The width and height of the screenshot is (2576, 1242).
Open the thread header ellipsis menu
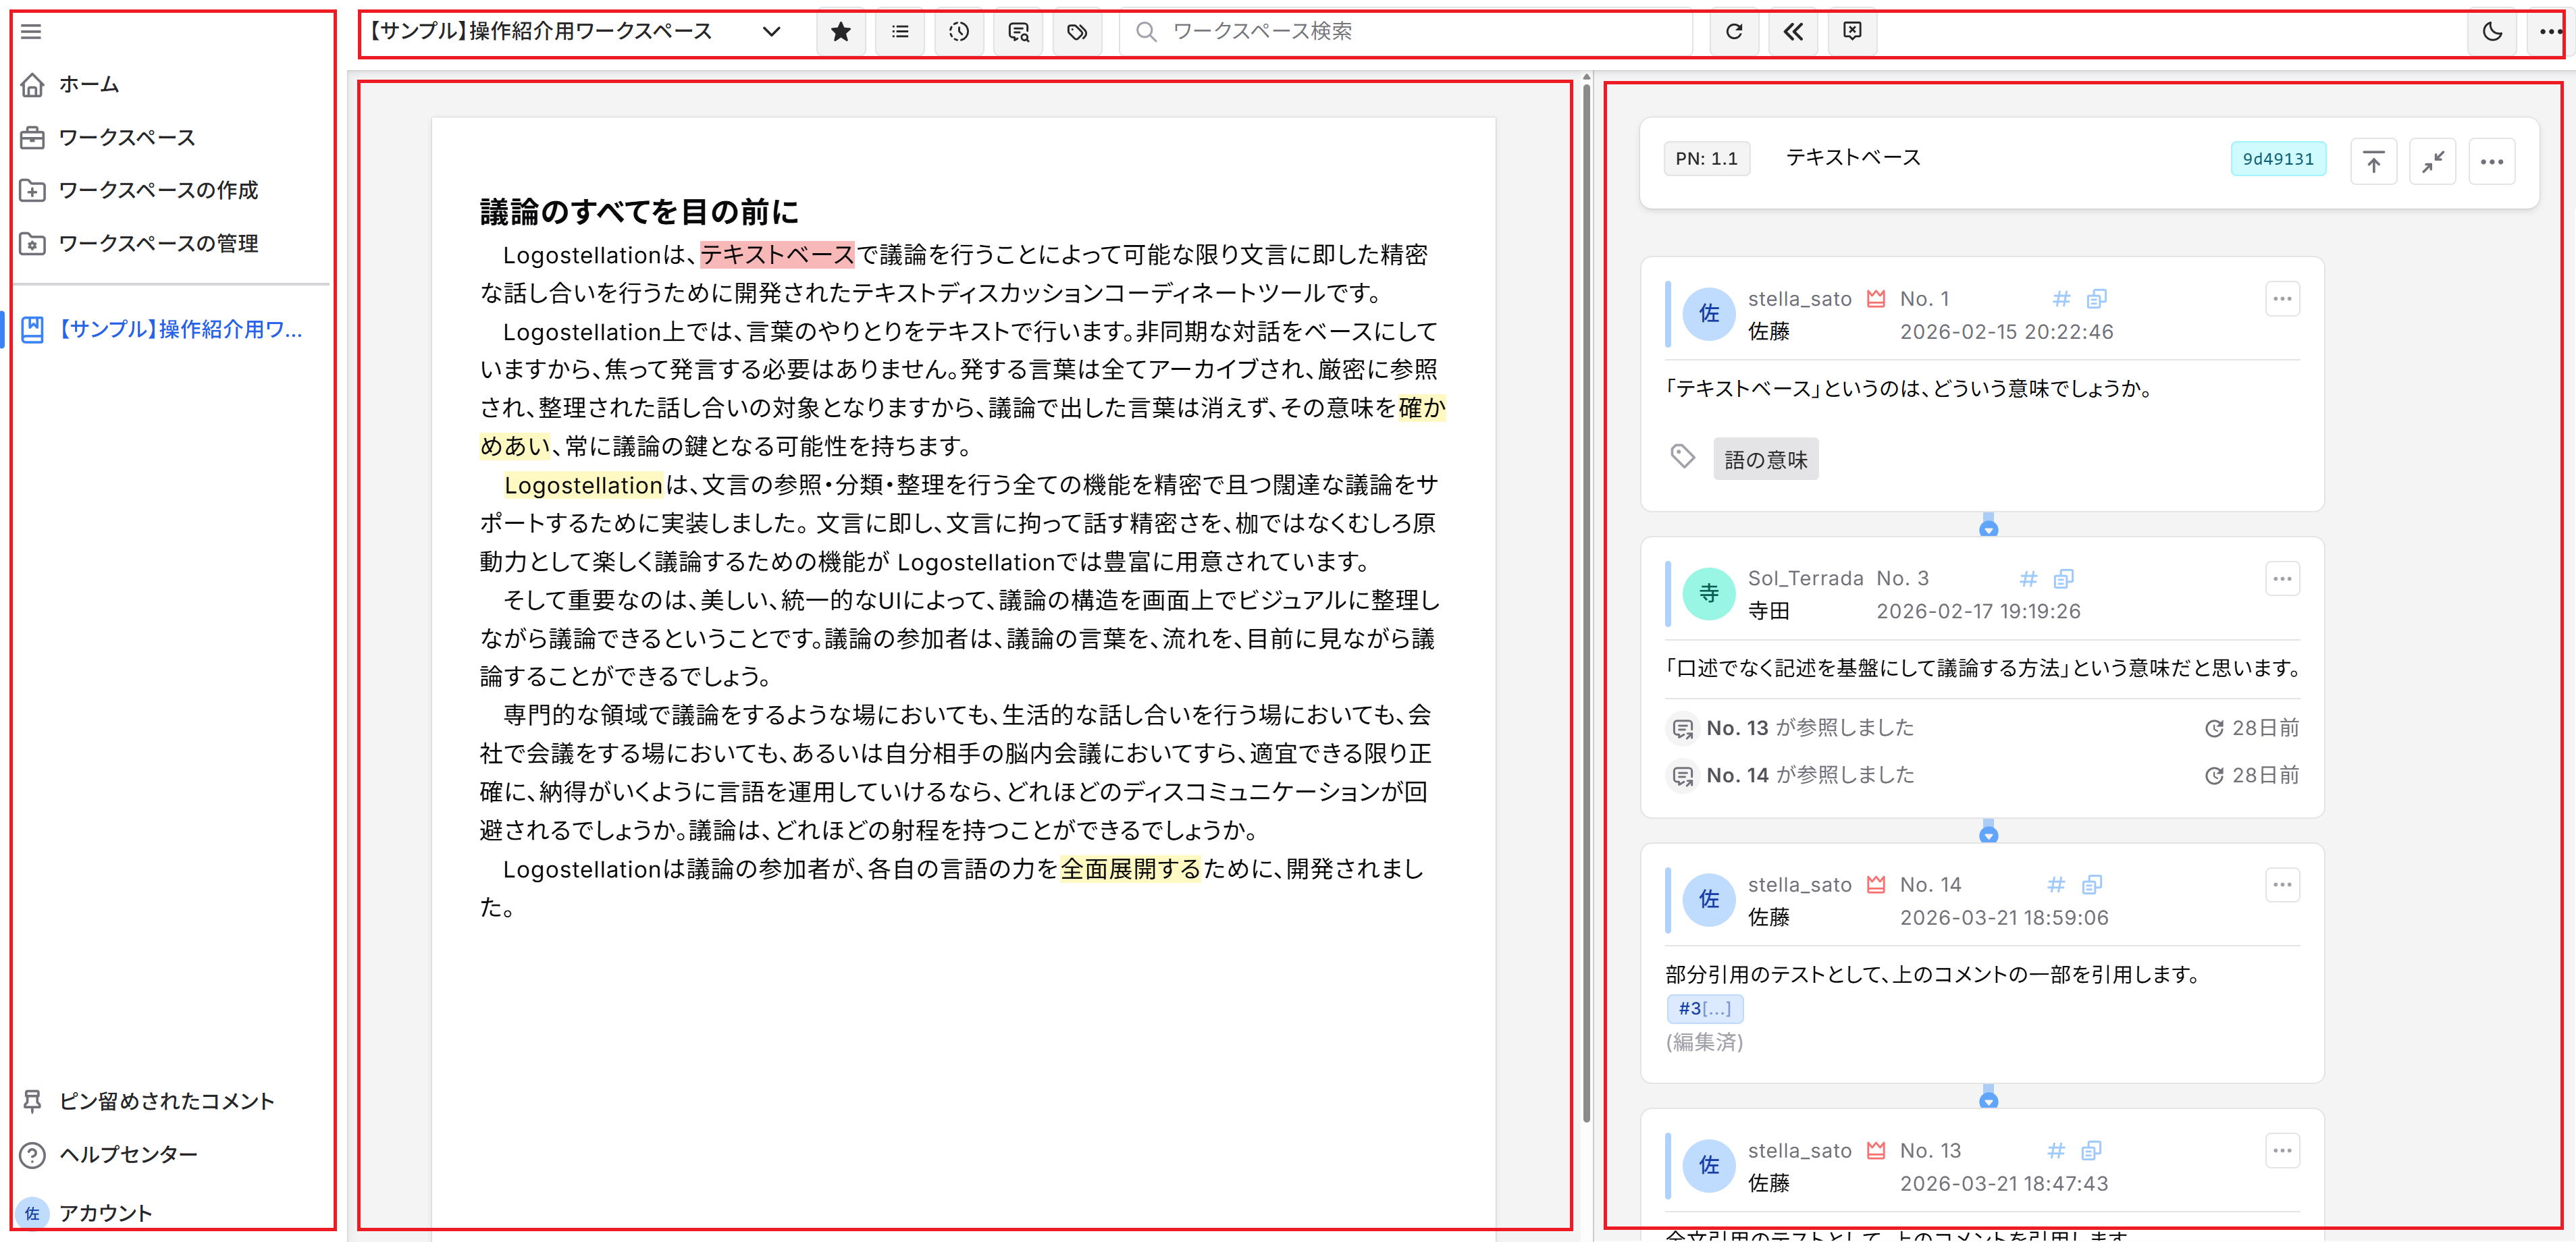(2492, 161)
